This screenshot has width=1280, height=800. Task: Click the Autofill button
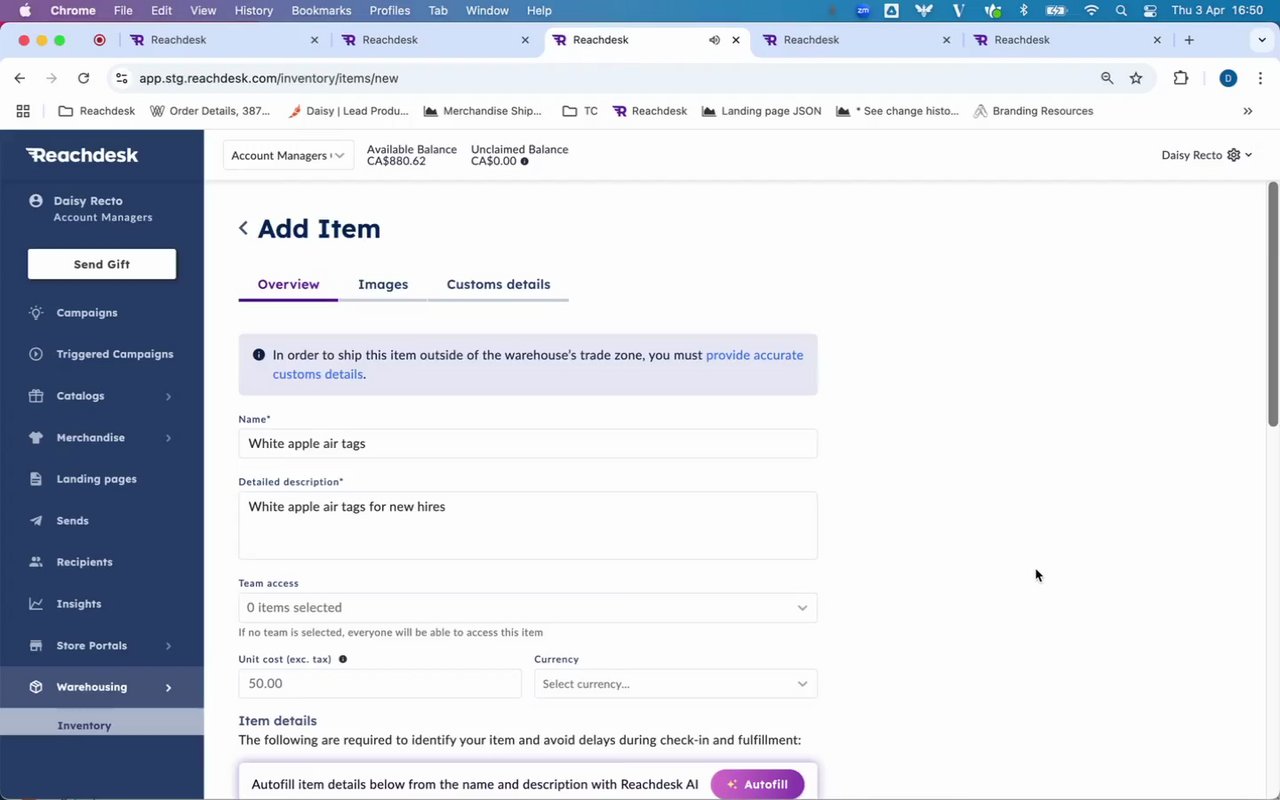pyautogui.click(x=757, y=784)
